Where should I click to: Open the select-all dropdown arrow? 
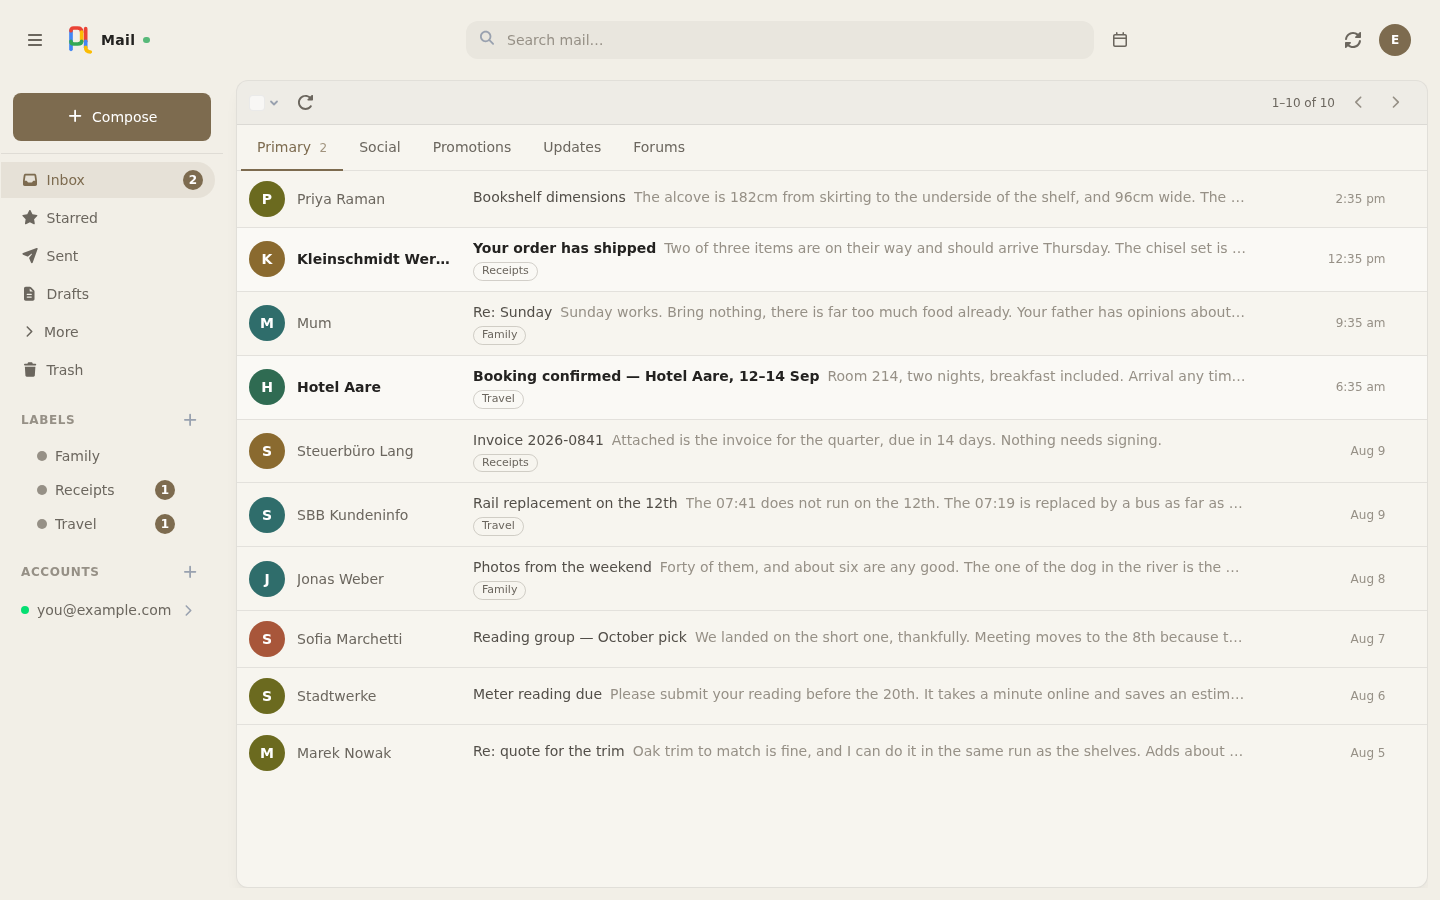[274, 103]
